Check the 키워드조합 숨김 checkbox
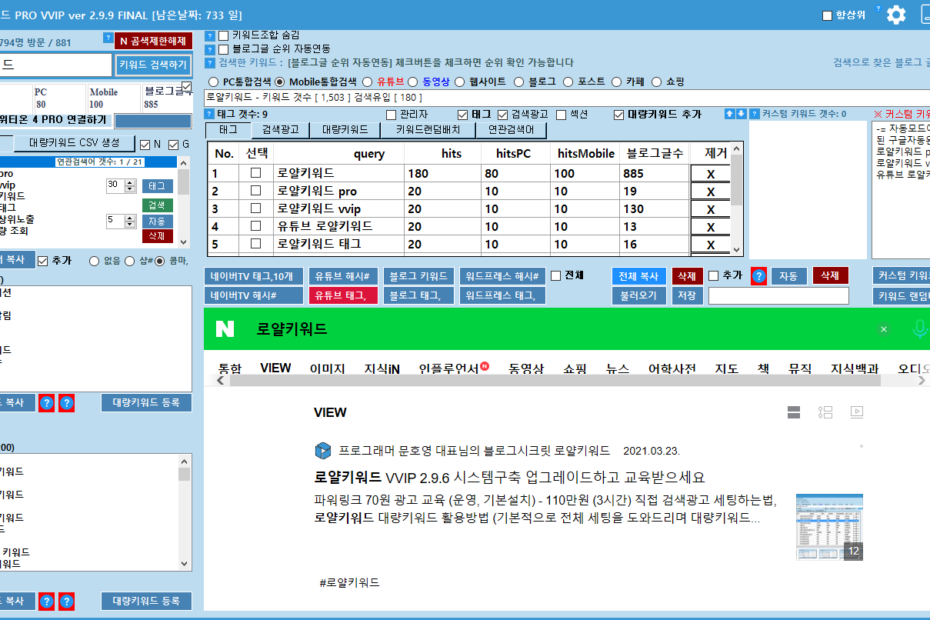930x620 pixels. pos(224,36)
